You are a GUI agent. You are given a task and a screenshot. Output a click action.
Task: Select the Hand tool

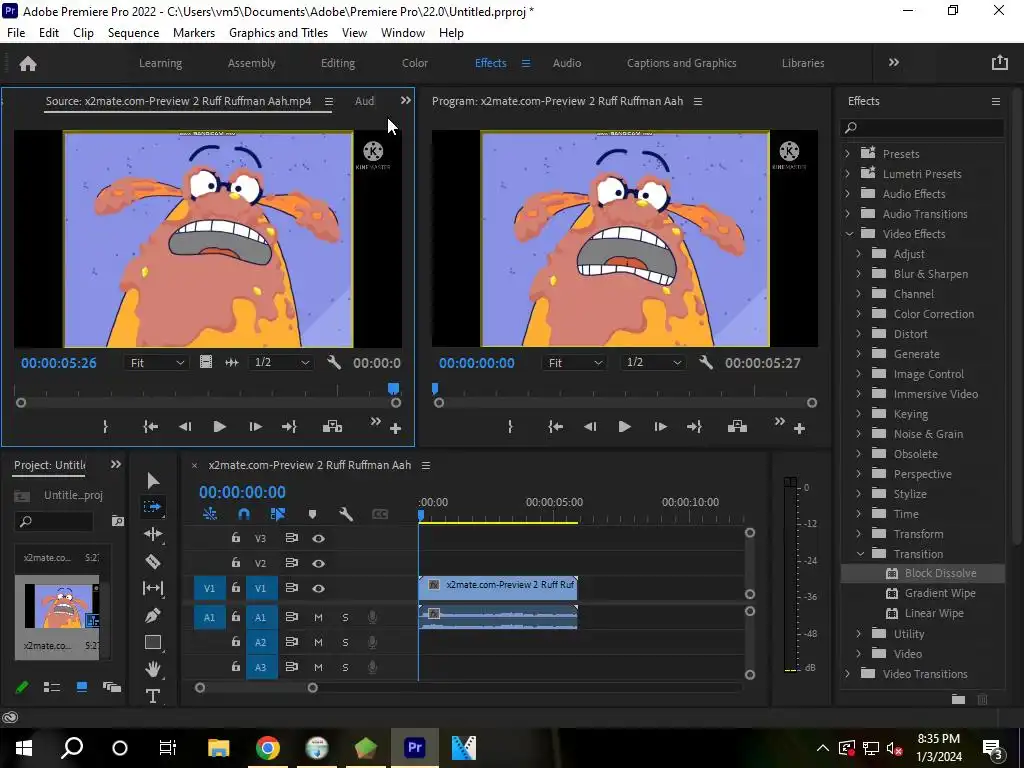(x=153, y=669)
